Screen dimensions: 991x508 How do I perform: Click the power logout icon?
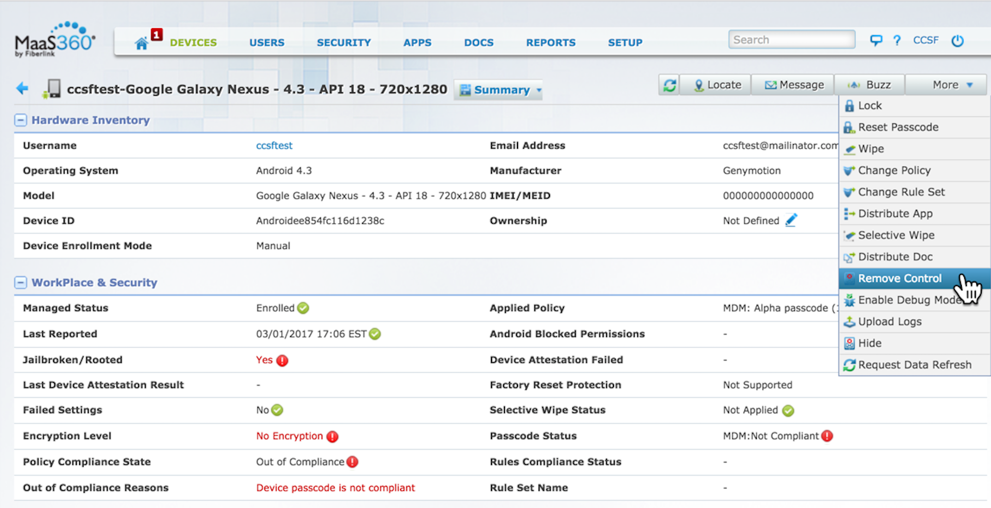(x=957, y=41)
